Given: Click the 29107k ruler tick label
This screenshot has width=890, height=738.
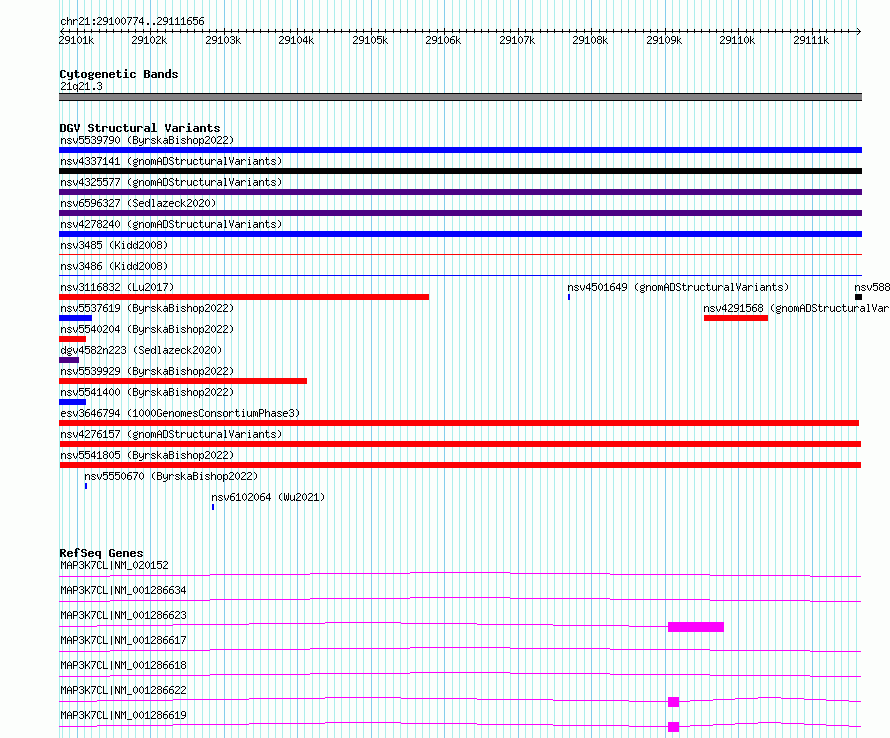Looking at the screenshot, I should pyautogui.click(x=517, y=40).
